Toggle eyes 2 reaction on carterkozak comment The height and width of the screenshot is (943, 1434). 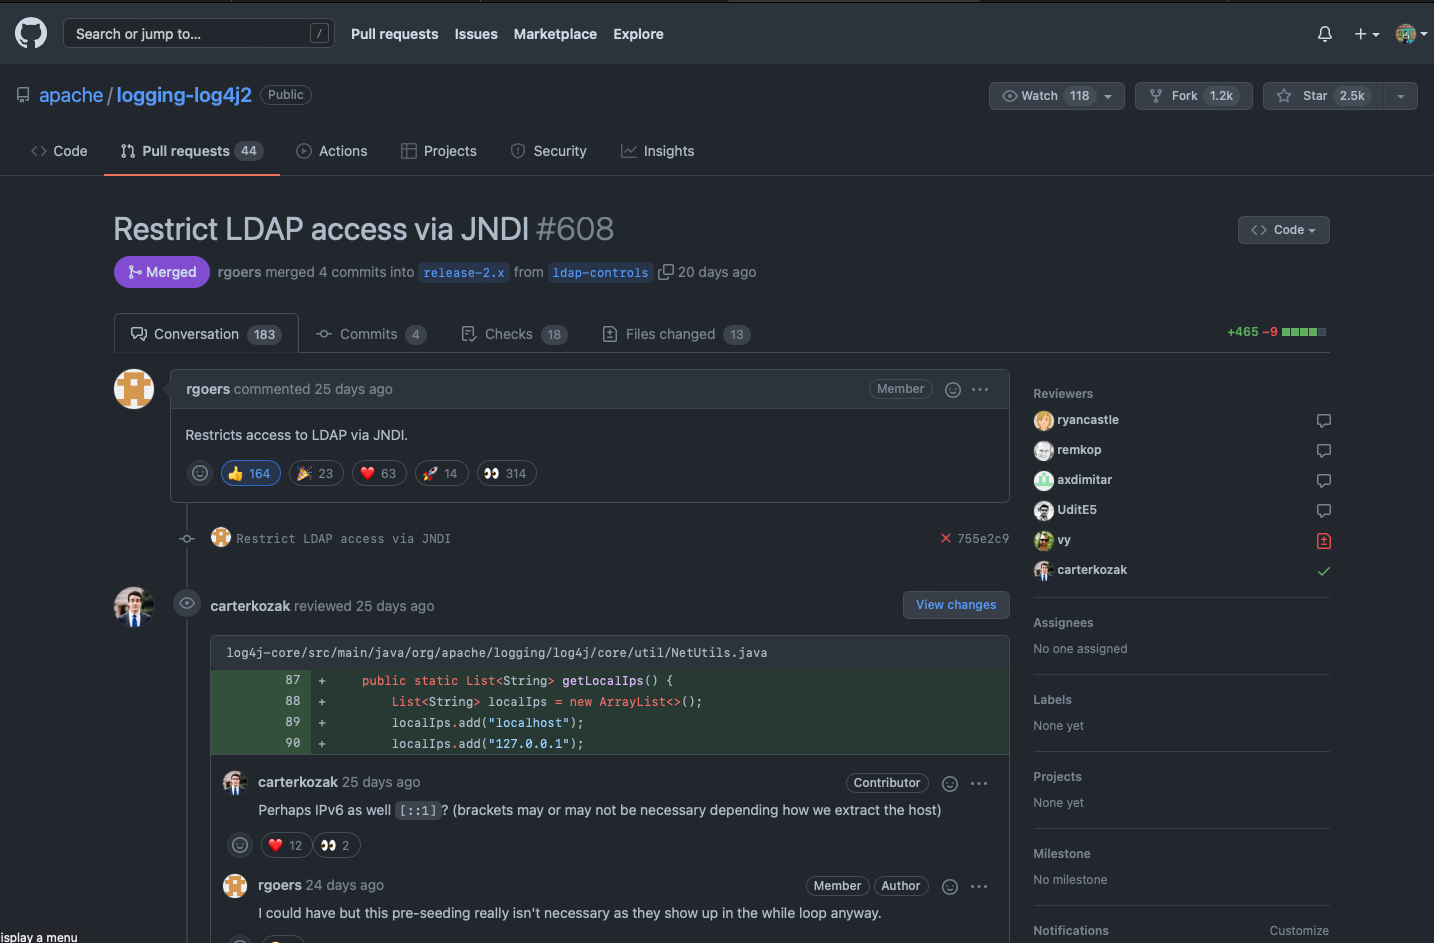click(337, 845)
